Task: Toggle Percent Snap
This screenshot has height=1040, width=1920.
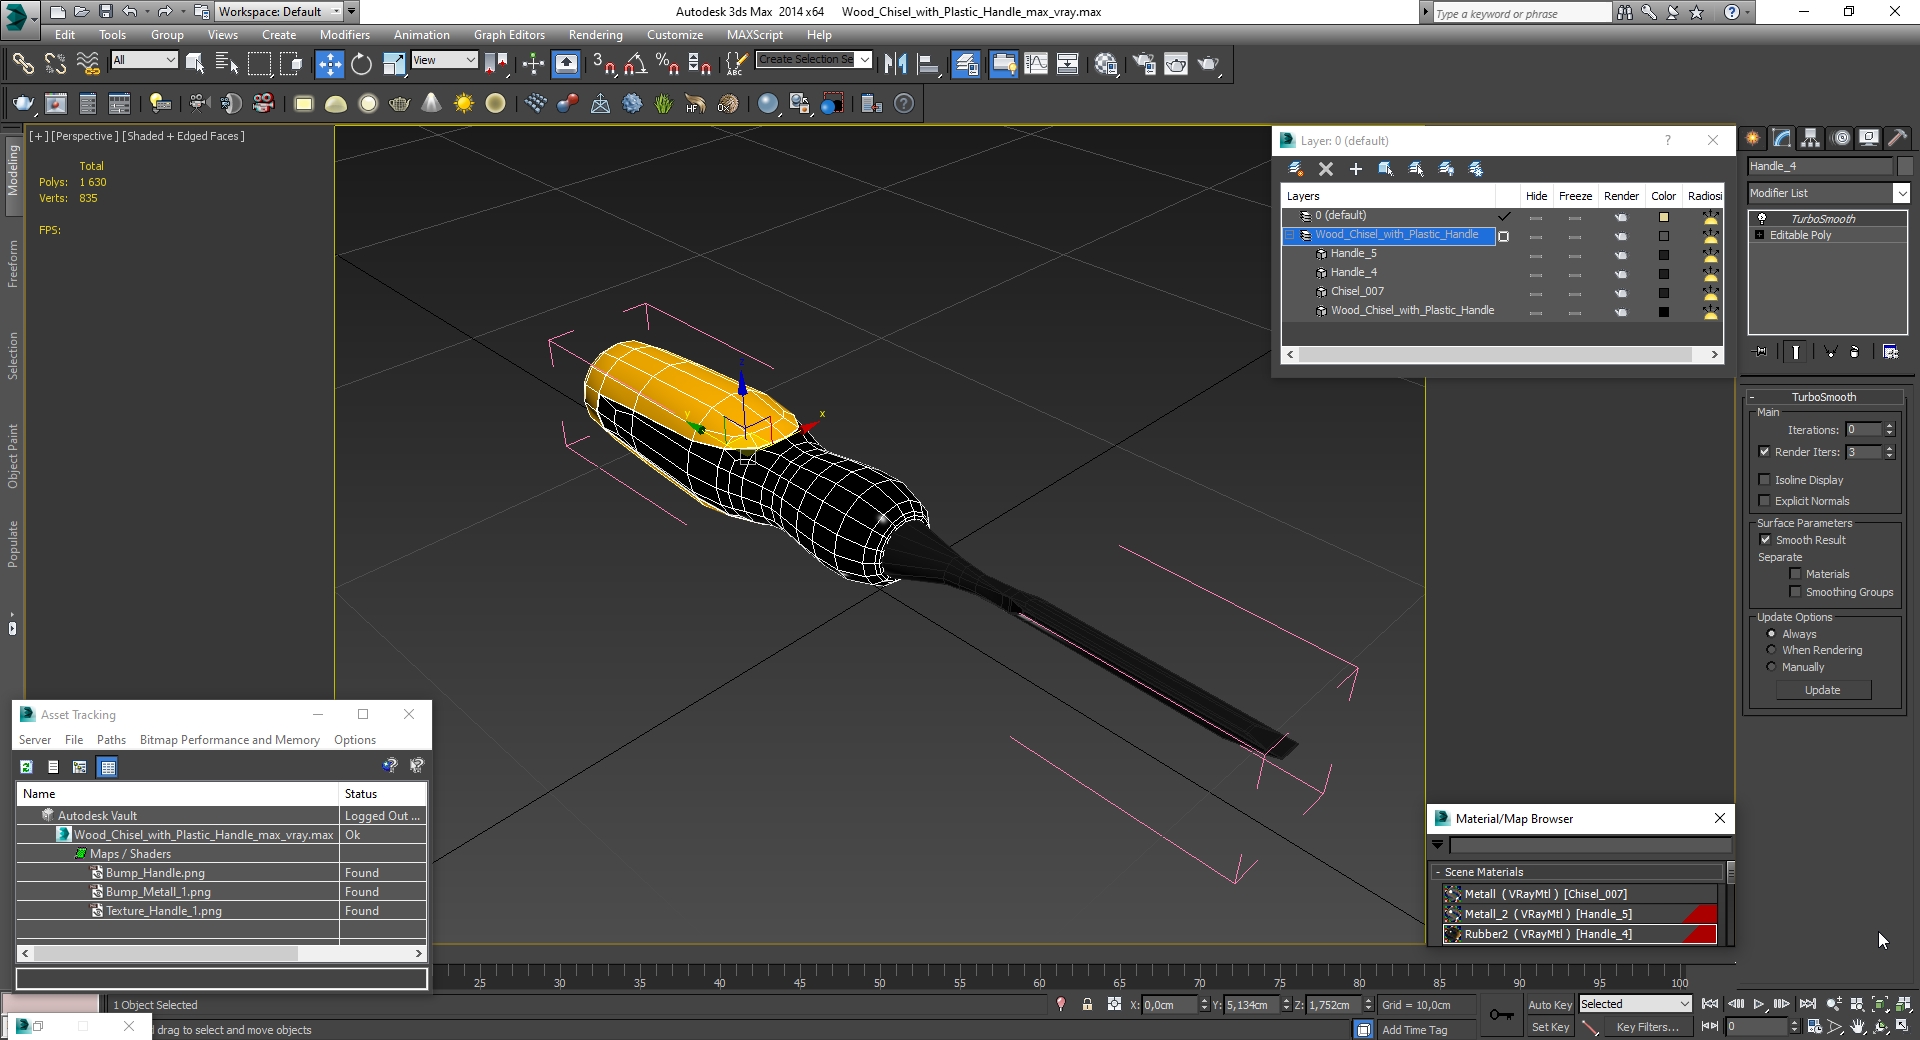Action: tap(667, 64)
